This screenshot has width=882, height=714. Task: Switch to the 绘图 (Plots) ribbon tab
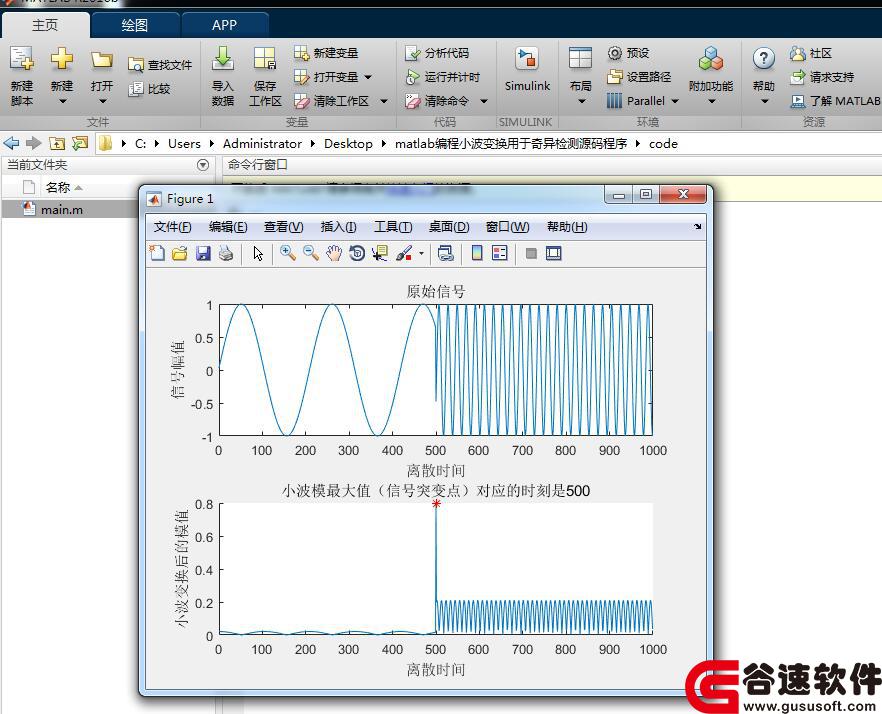(x=135, y=25)
